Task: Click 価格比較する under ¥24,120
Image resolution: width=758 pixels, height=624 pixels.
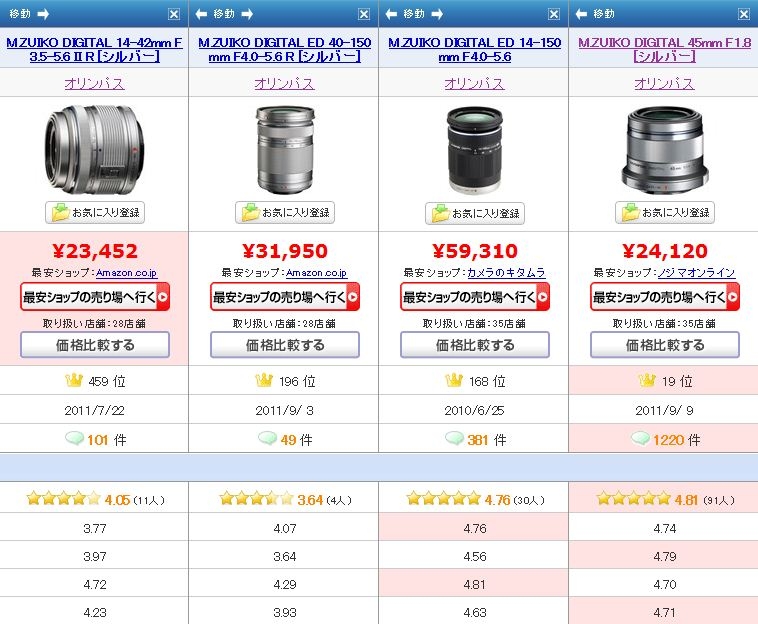Action: tap(665, 345)
